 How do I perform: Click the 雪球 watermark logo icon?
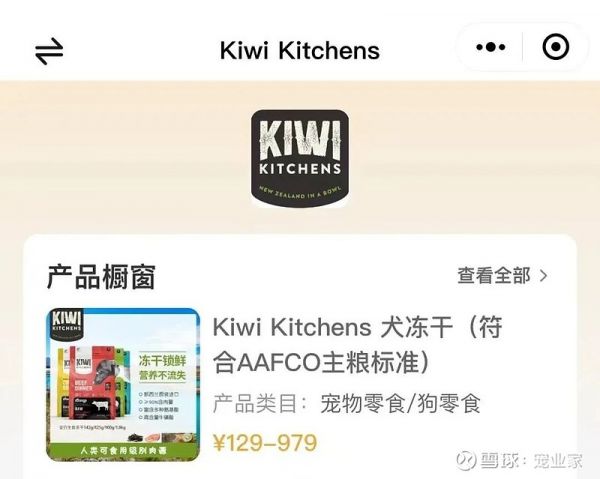click(x=466, y=459)
